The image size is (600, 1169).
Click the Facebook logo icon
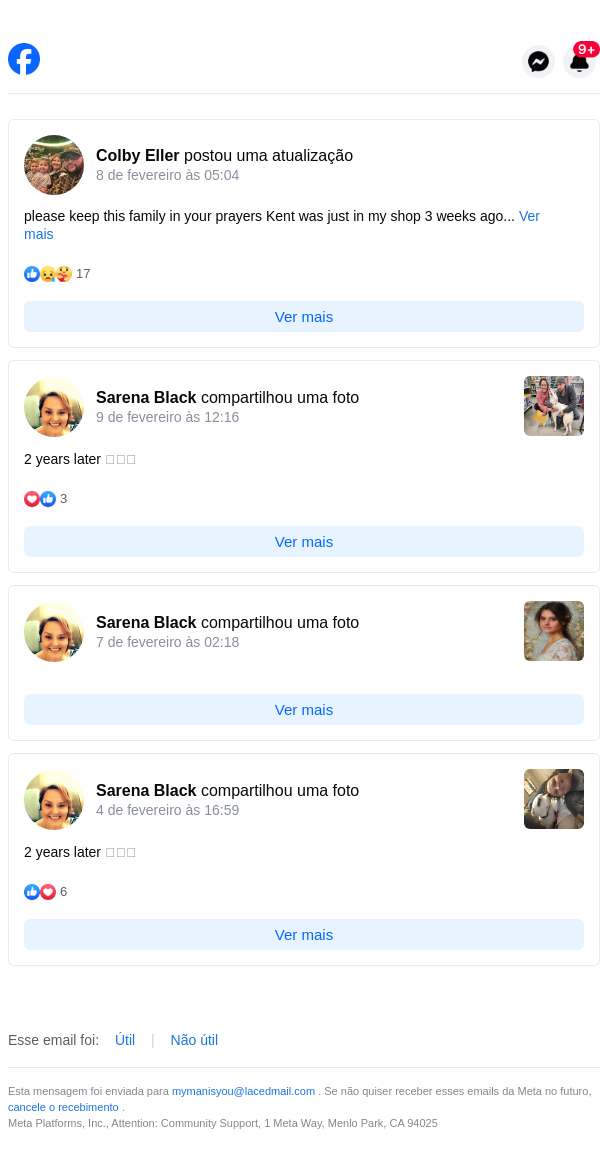click(24, 59)
